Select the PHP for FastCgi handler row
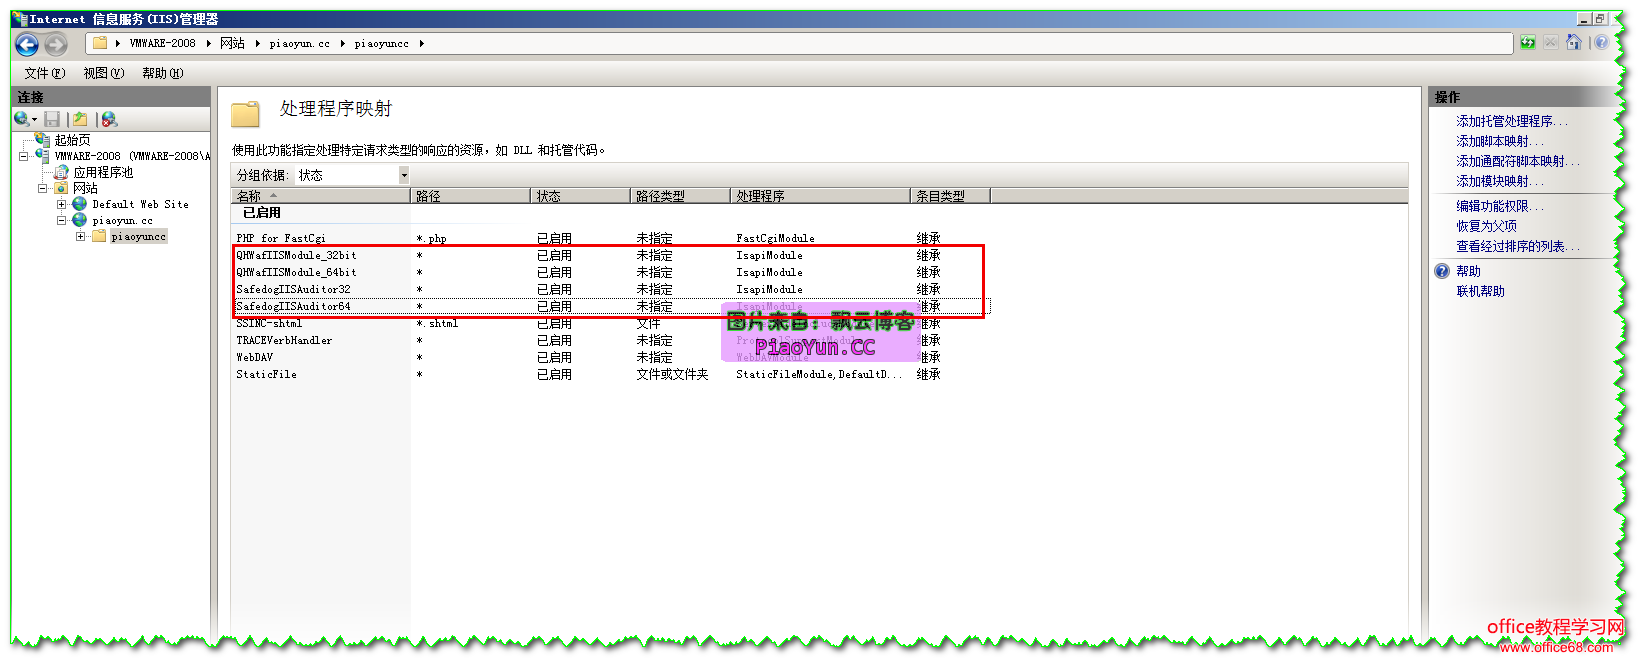Viewport: 1643px width, 664px height. (x=610, y=238)
